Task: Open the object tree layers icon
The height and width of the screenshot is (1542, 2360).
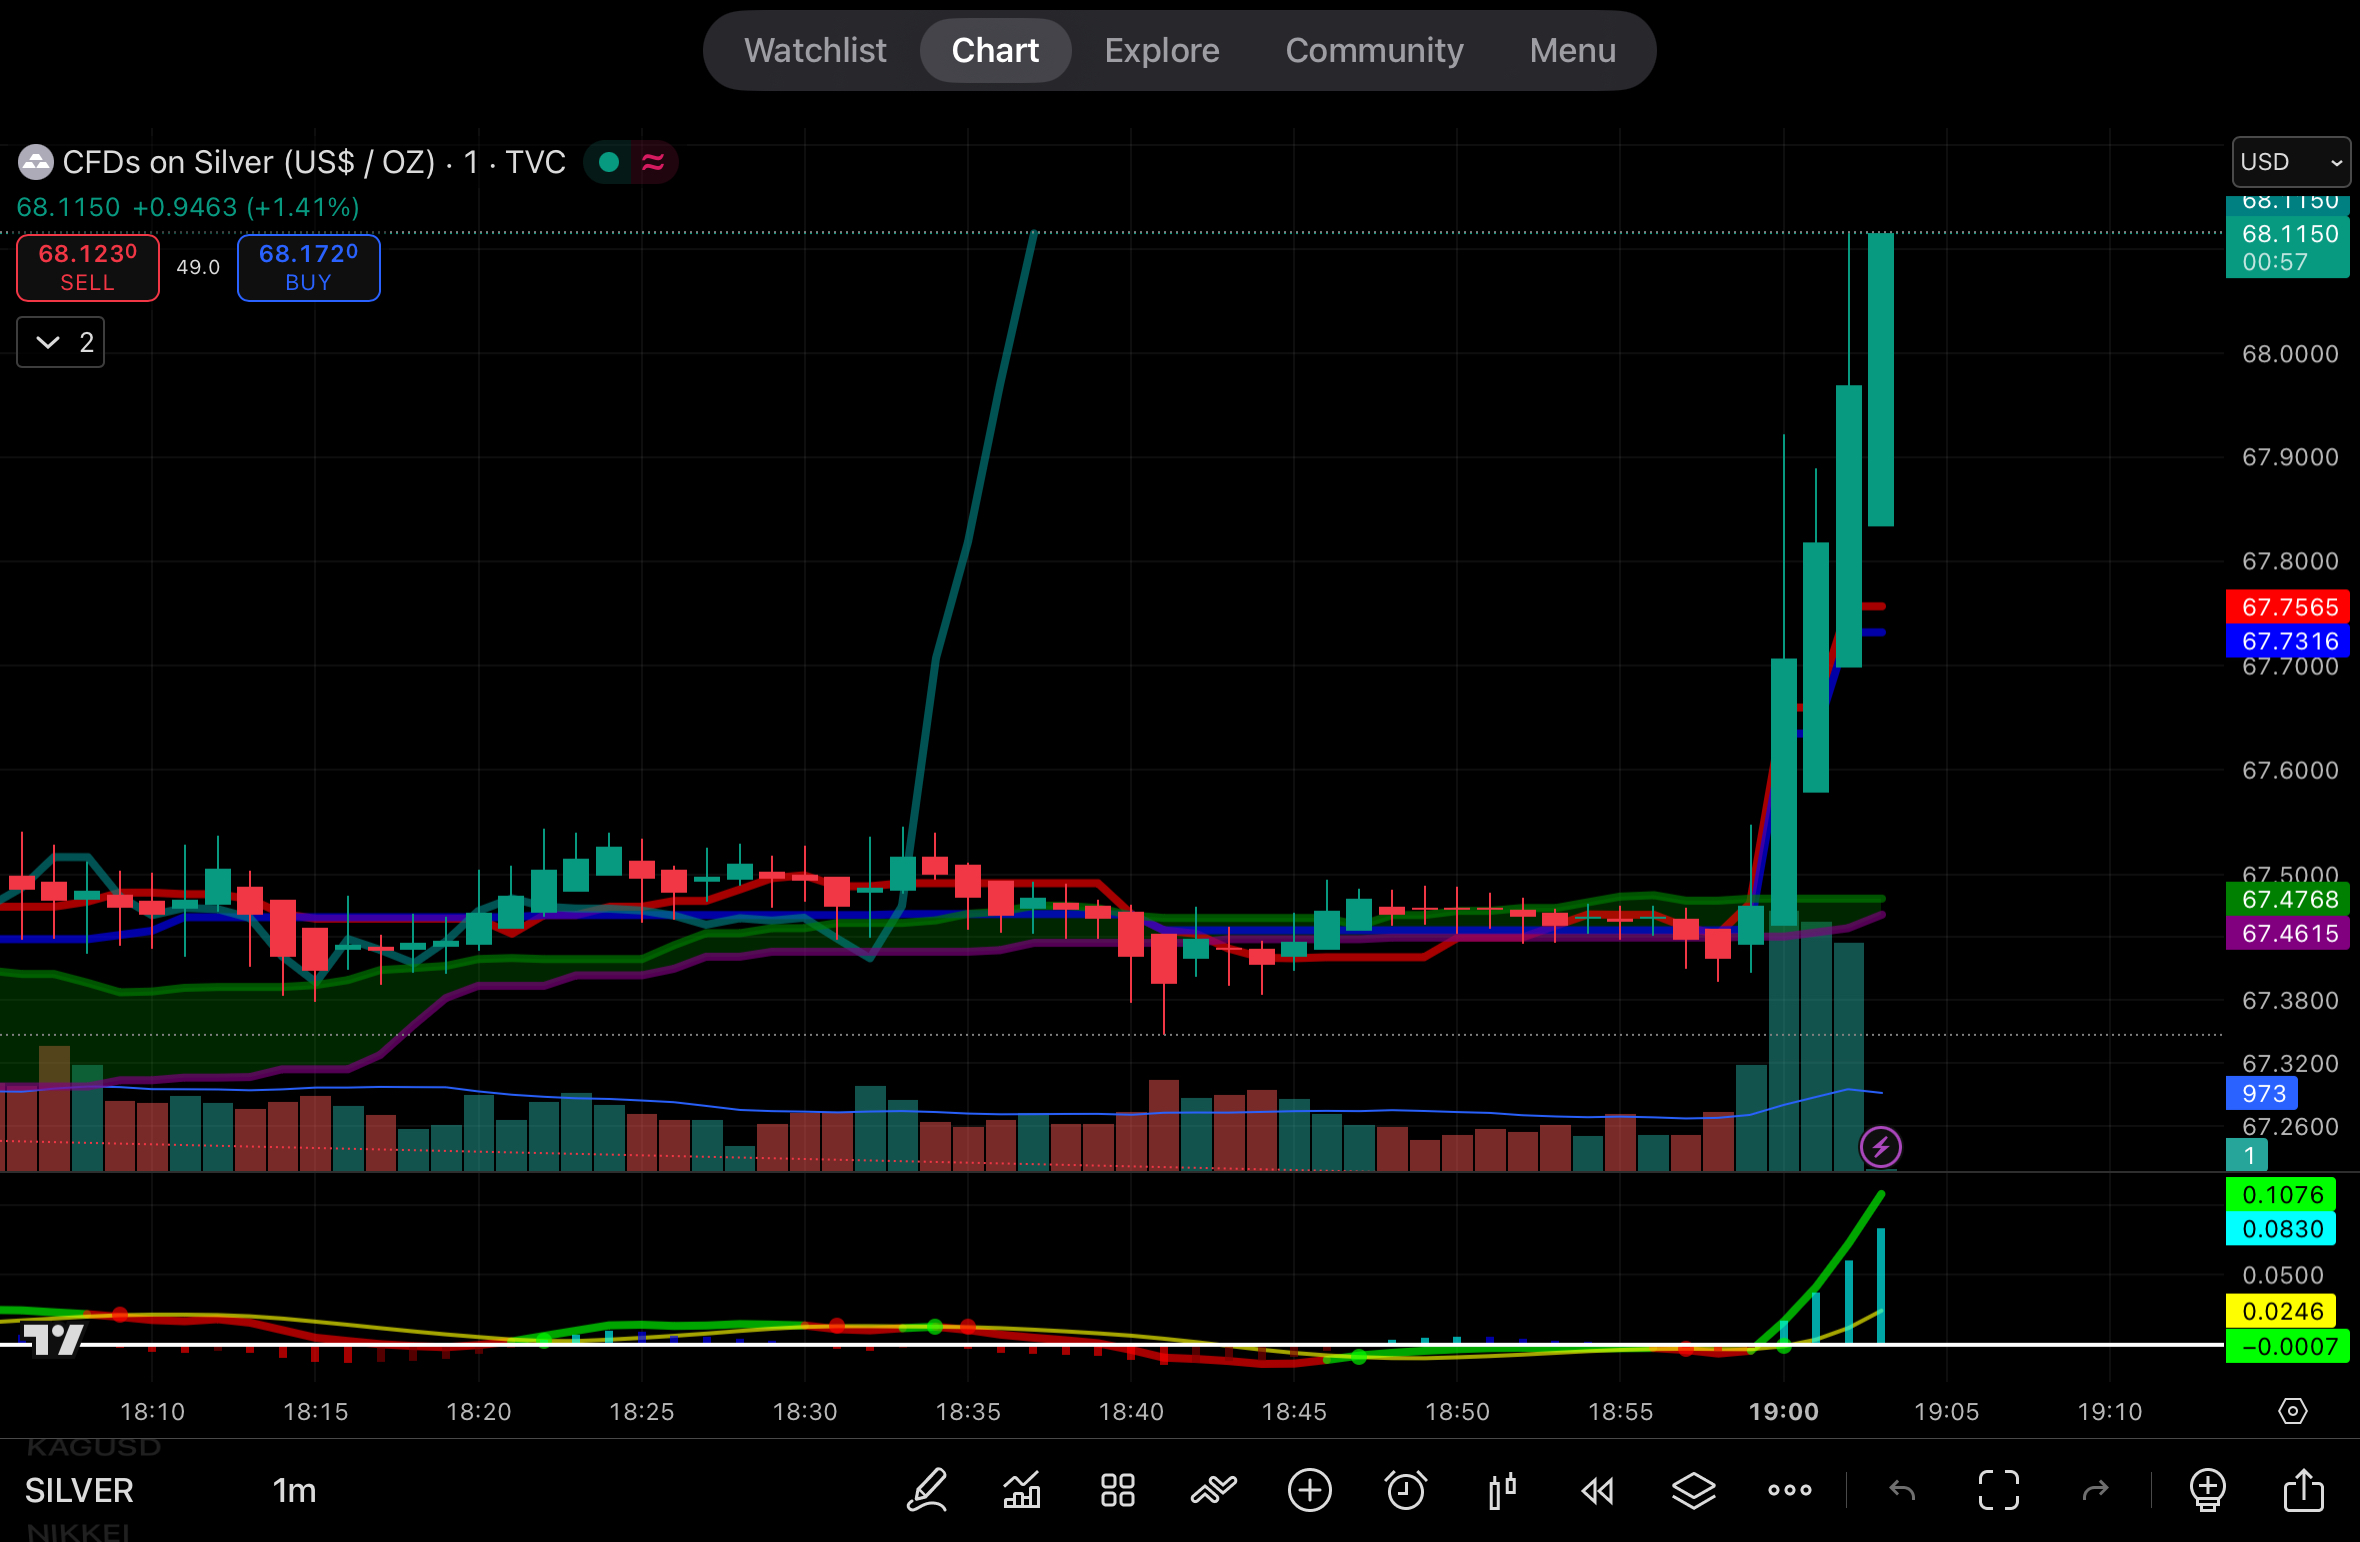Action: pos(1693,1490)
